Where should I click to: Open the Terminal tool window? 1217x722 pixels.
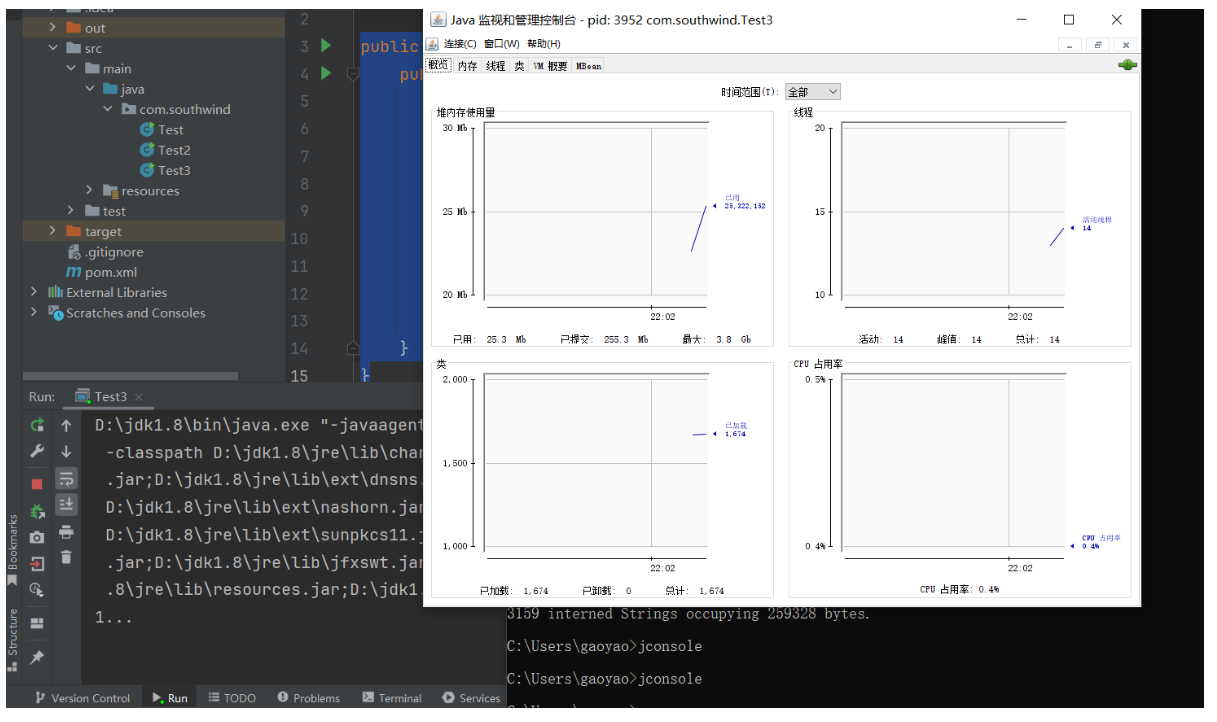(391, 698)
